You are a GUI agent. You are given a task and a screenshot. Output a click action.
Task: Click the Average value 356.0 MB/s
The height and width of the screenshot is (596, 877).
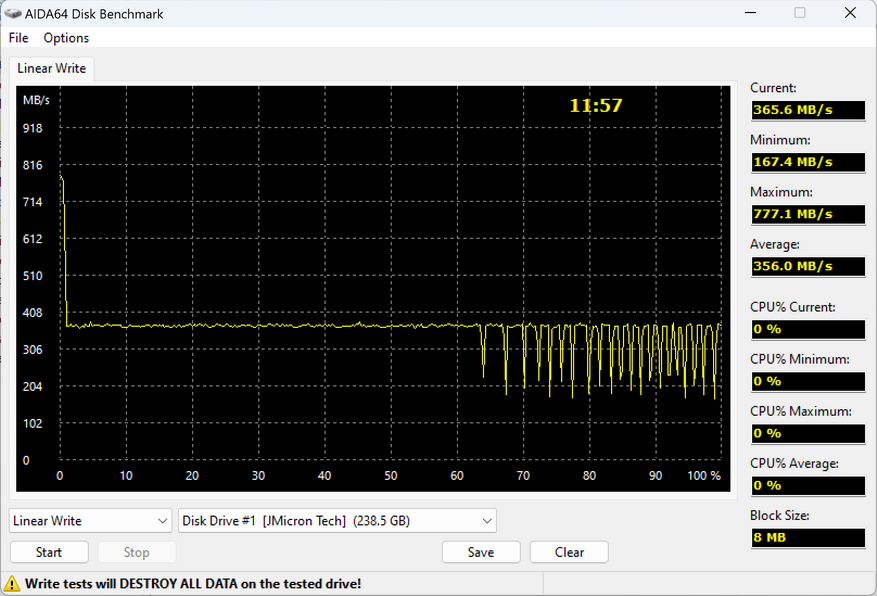click(x=808, y=266)
